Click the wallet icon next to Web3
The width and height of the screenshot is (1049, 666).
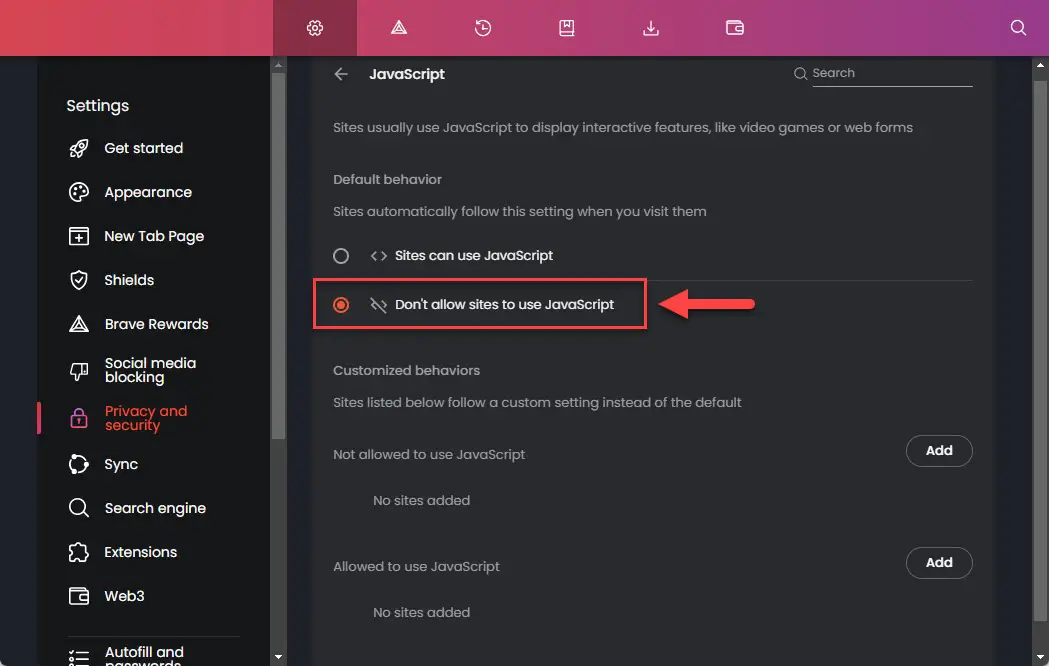(x=79, y=596)
